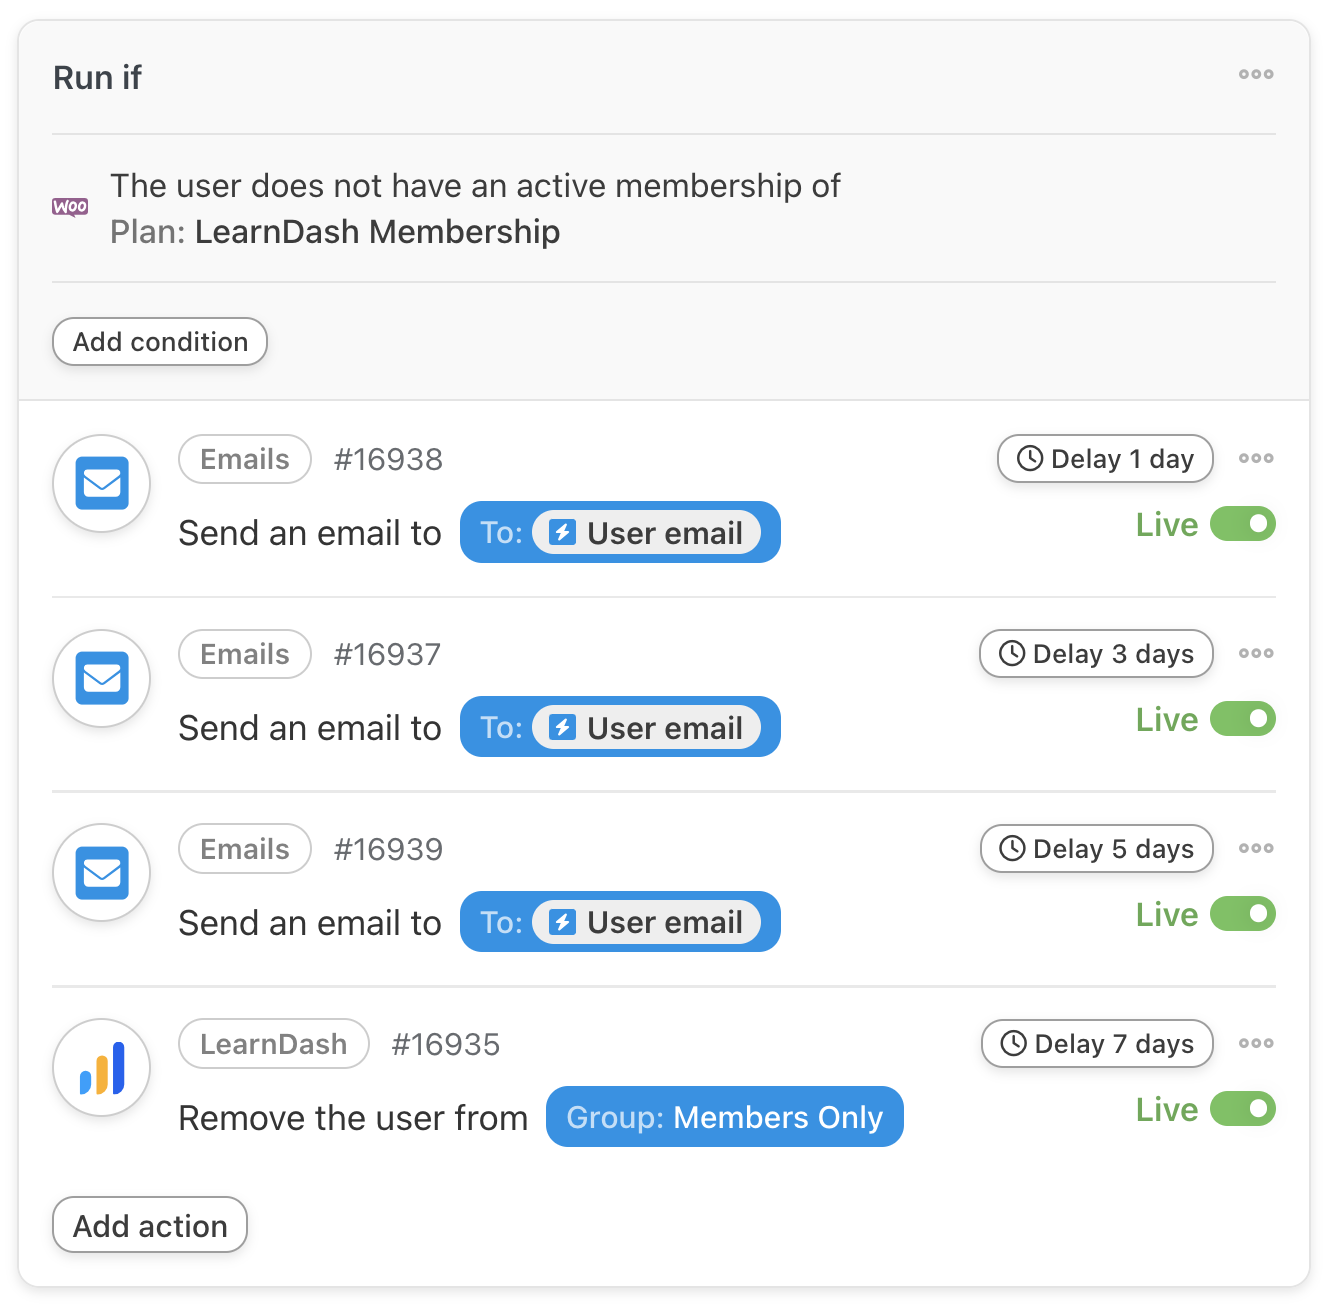The height and width of the screenshot is (1304, 1328).
Task: Click the WooCommerce icon beside the membership condition
Action: click(x=70, y=207)
